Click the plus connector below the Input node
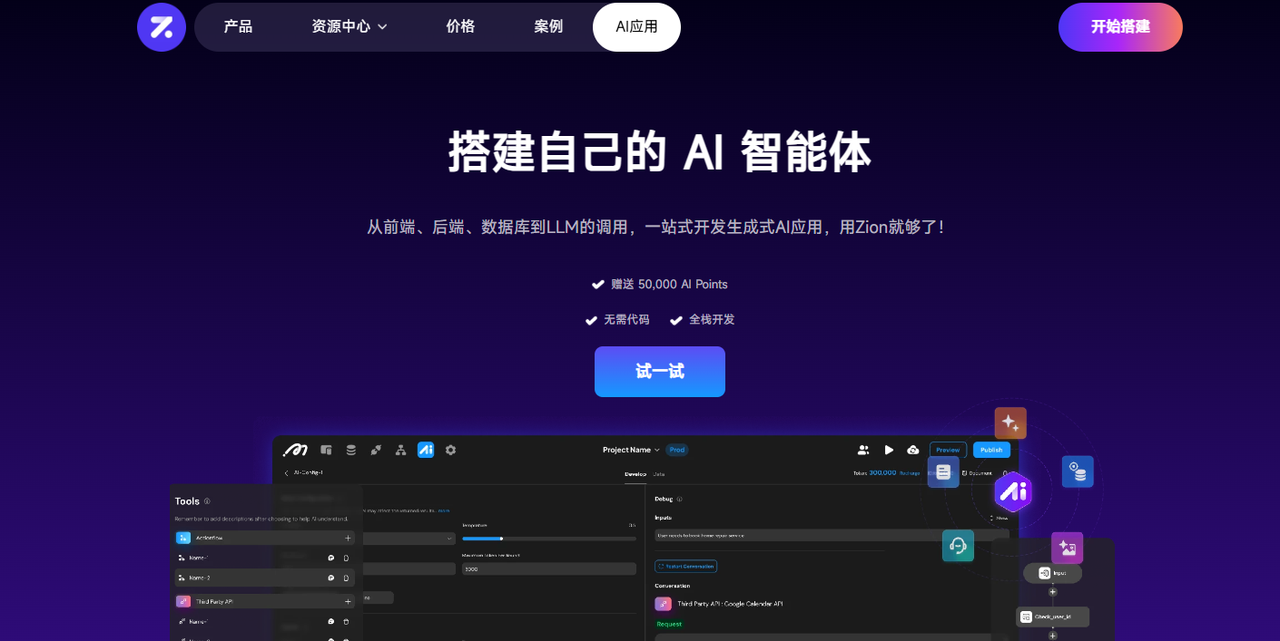This screenshot has height=641, width=1280. [x=1052, y=592]
